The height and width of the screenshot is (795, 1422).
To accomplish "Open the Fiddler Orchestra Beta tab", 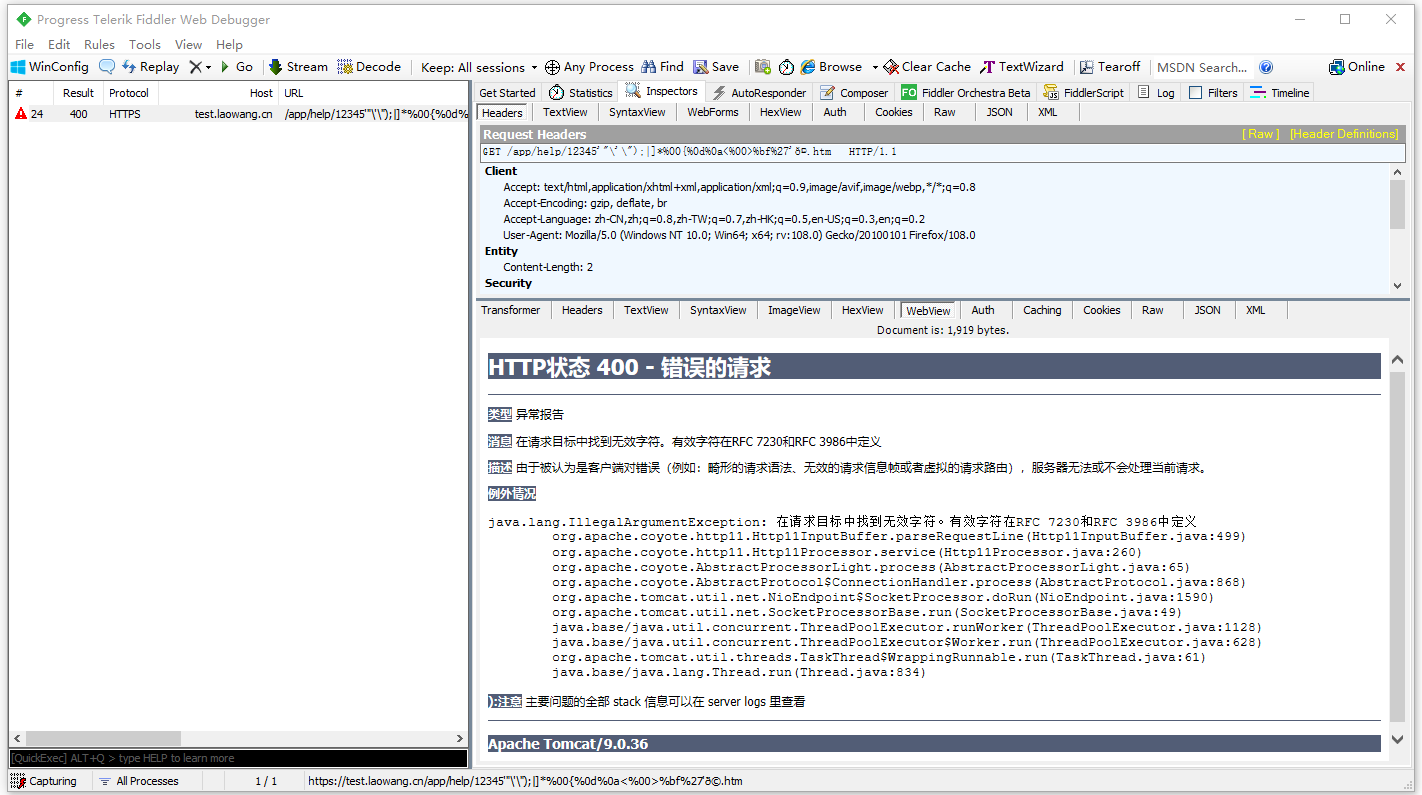I will [966, 93].
